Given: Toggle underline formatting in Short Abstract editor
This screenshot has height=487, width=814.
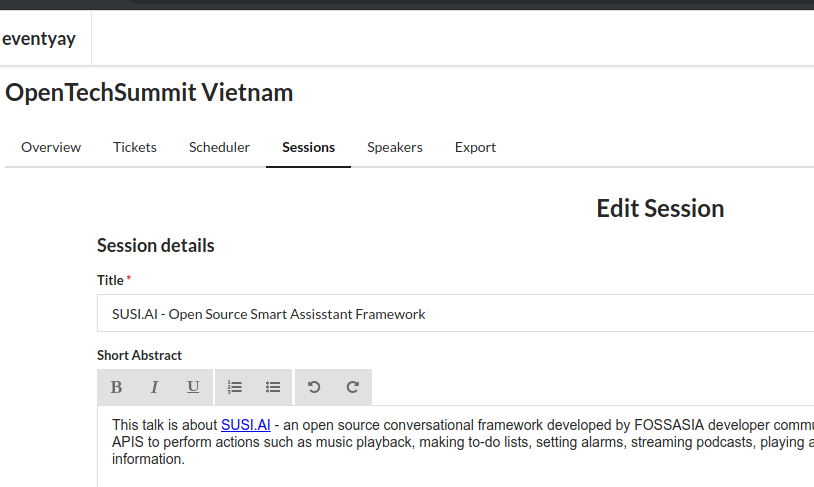Looking at the screenshot, I should coord(193,387).
